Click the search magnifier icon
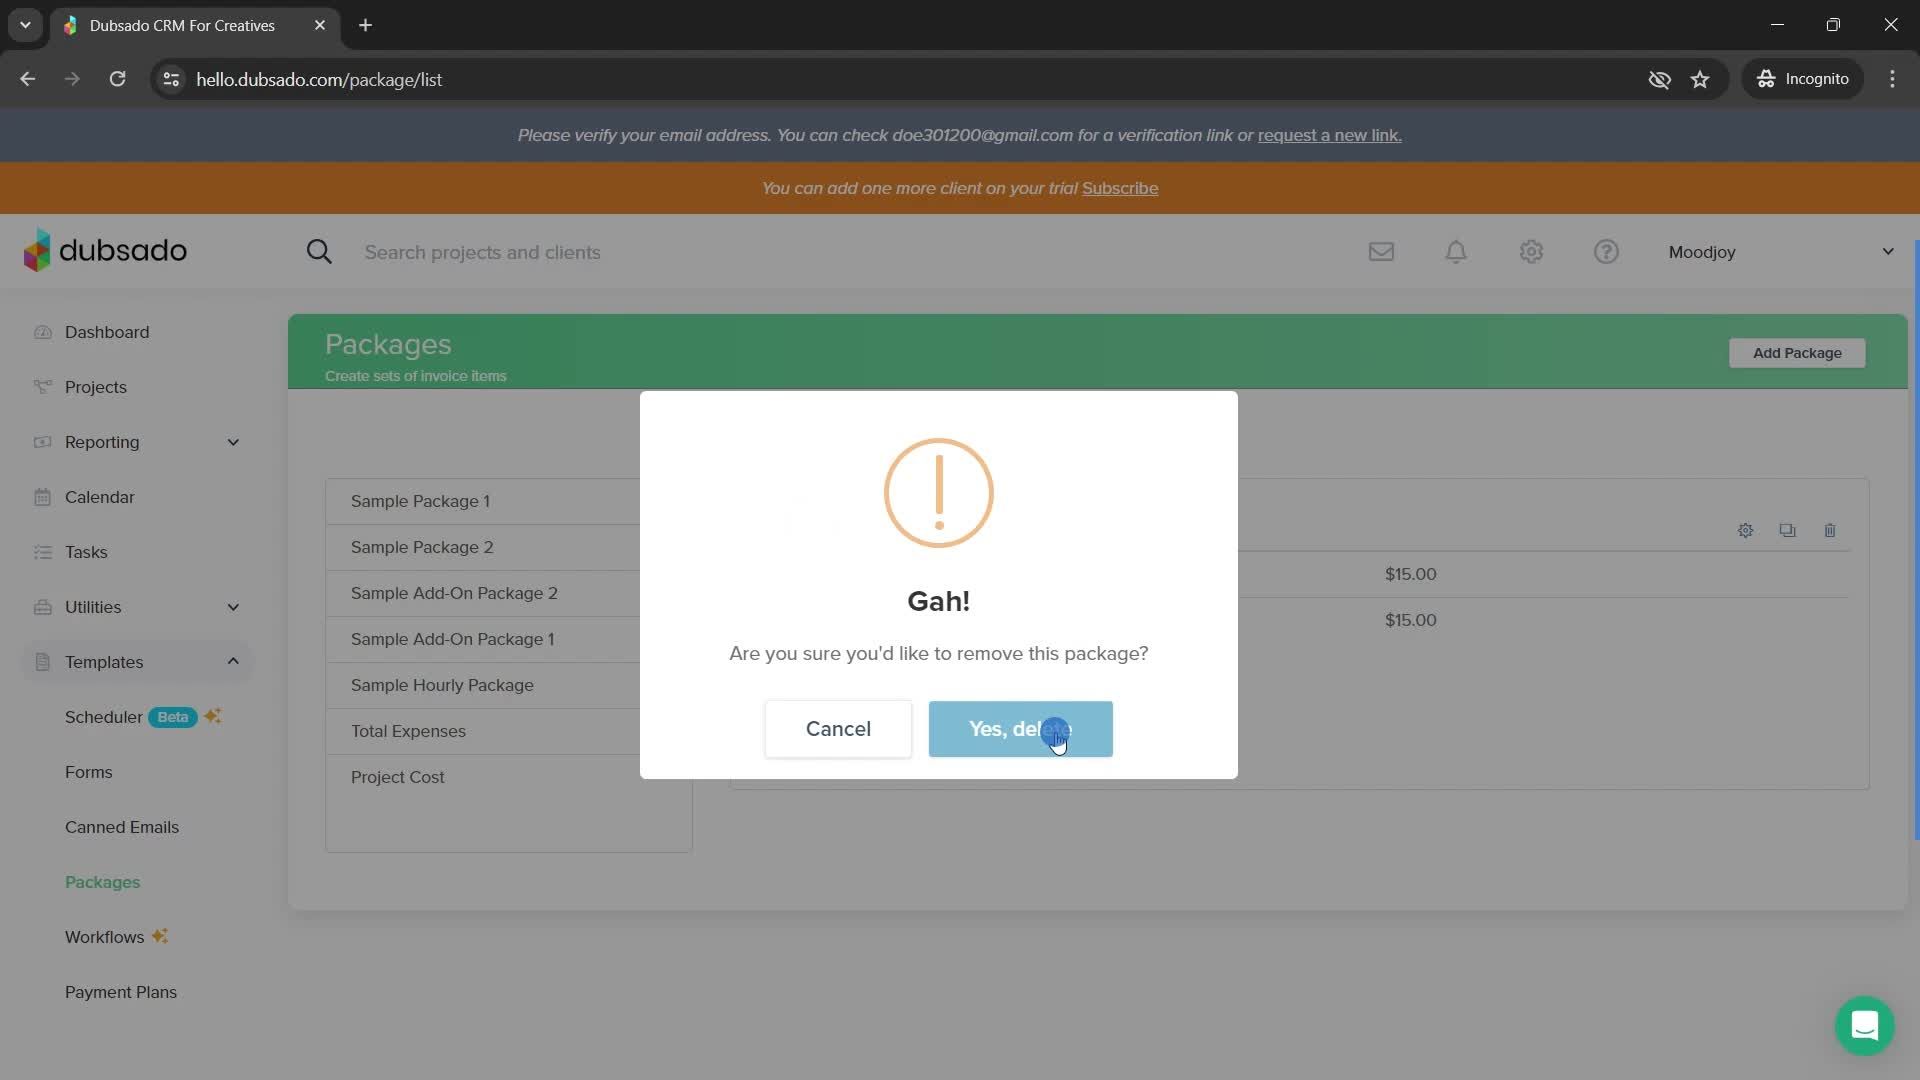1920x1080 pixels. point(319,252)
